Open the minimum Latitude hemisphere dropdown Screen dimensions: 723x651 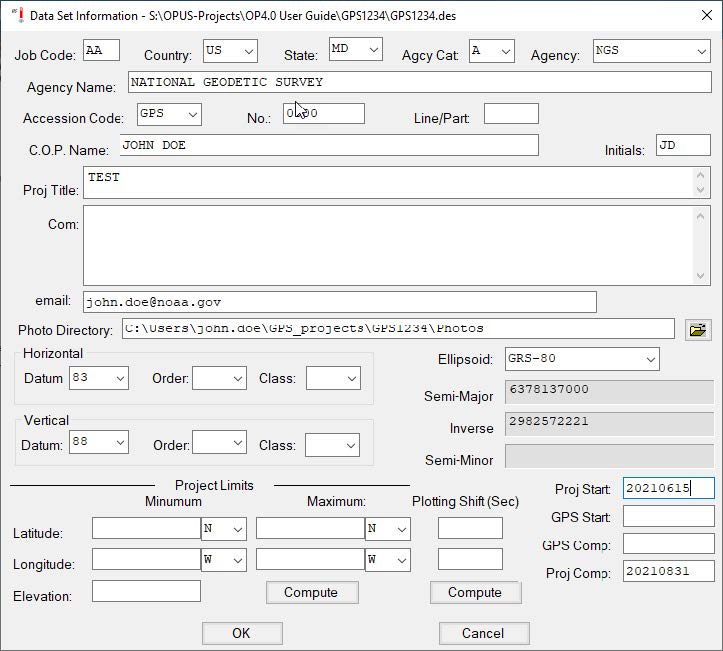click(x=224, y=529)
